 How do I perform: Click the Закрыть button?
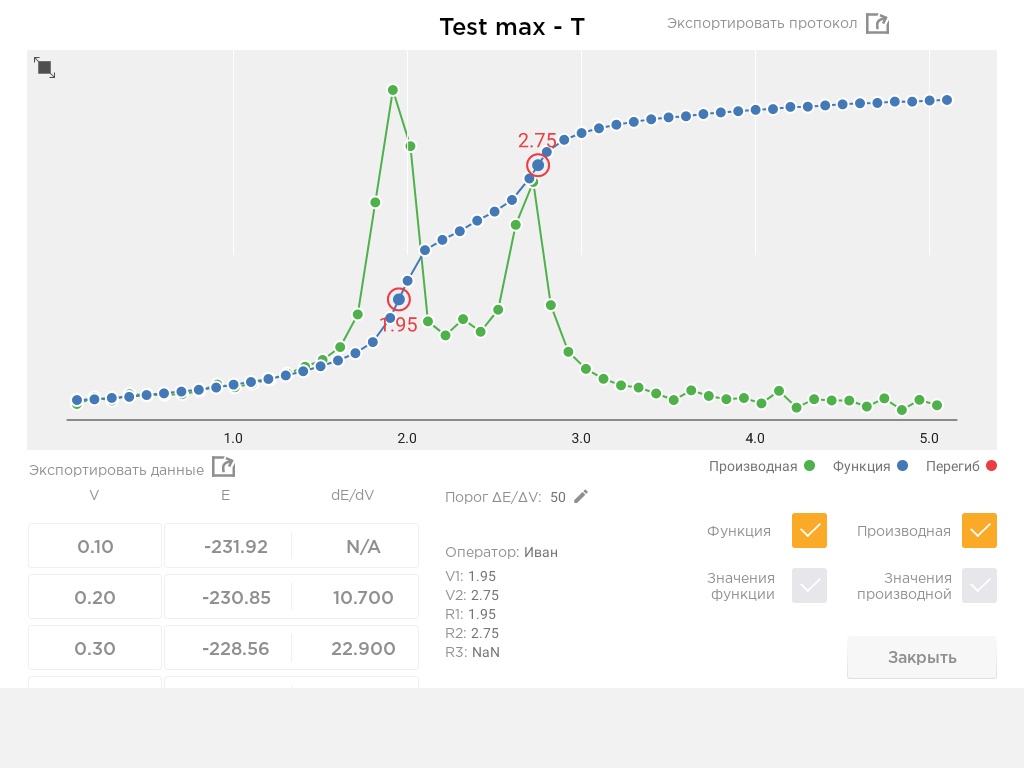[x=921, y=658]
